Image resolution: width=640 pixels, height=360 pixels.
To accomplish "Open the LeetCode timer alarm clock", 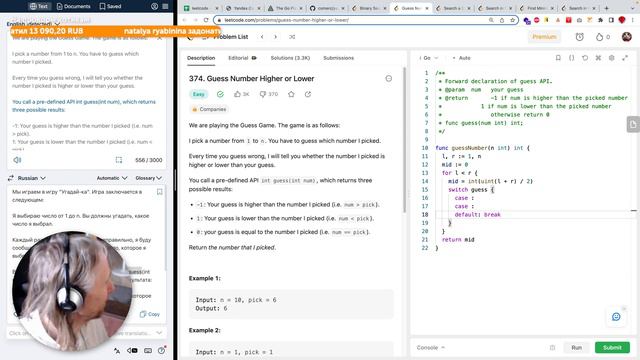I will [x=580, y=37].
